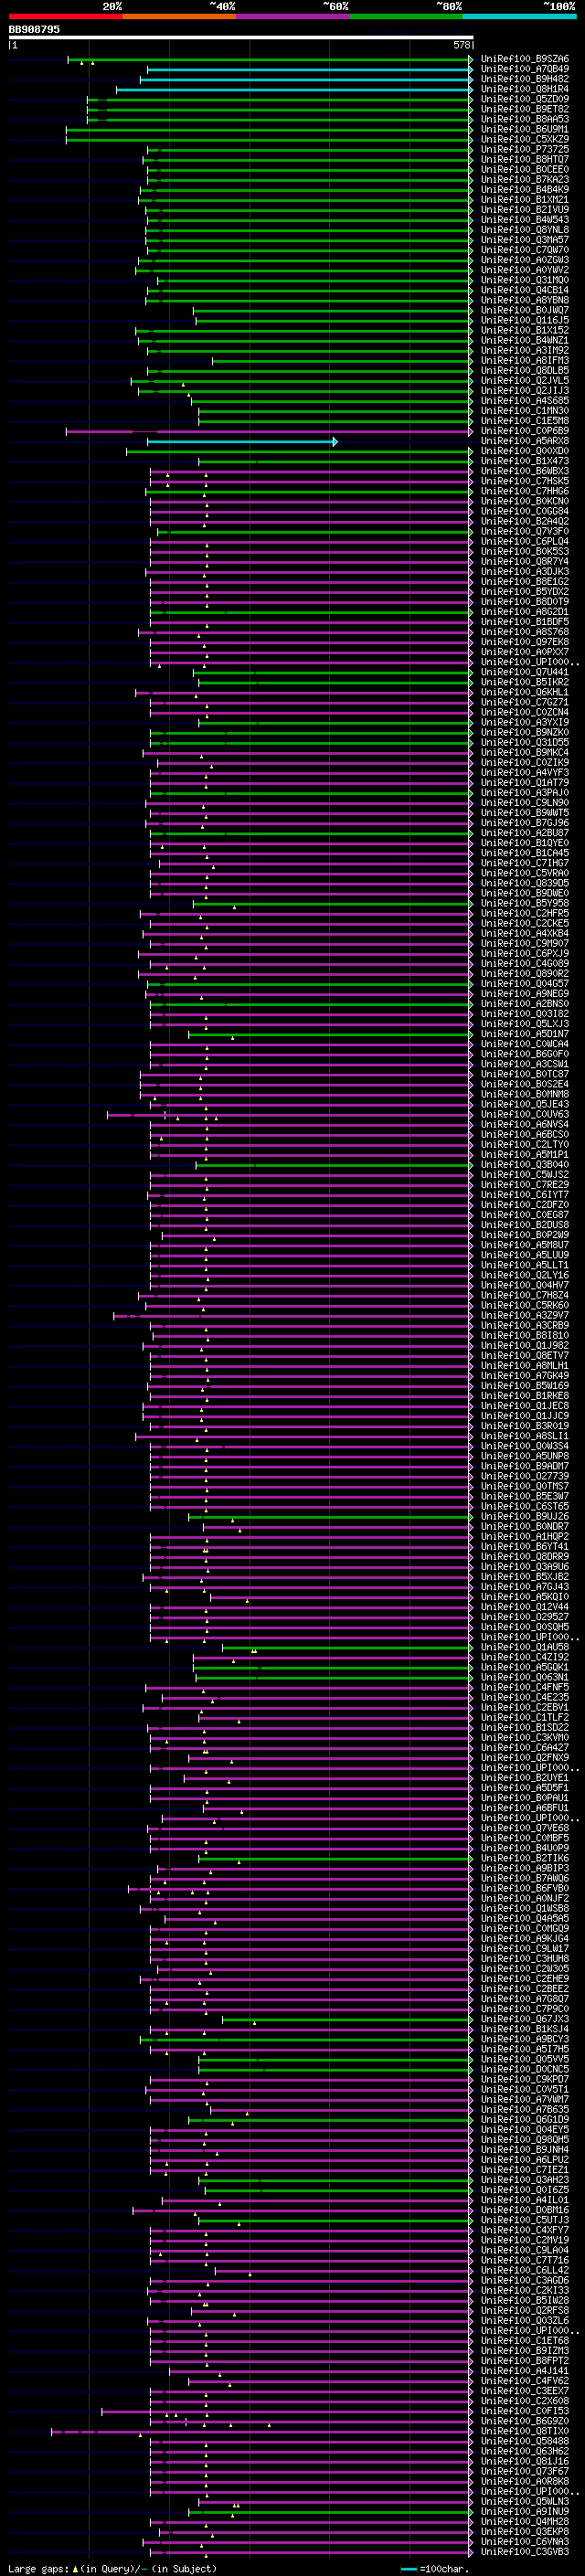
Task: Select the UniRef100_A9INU9 entry
Action: tap(525, 2512)
